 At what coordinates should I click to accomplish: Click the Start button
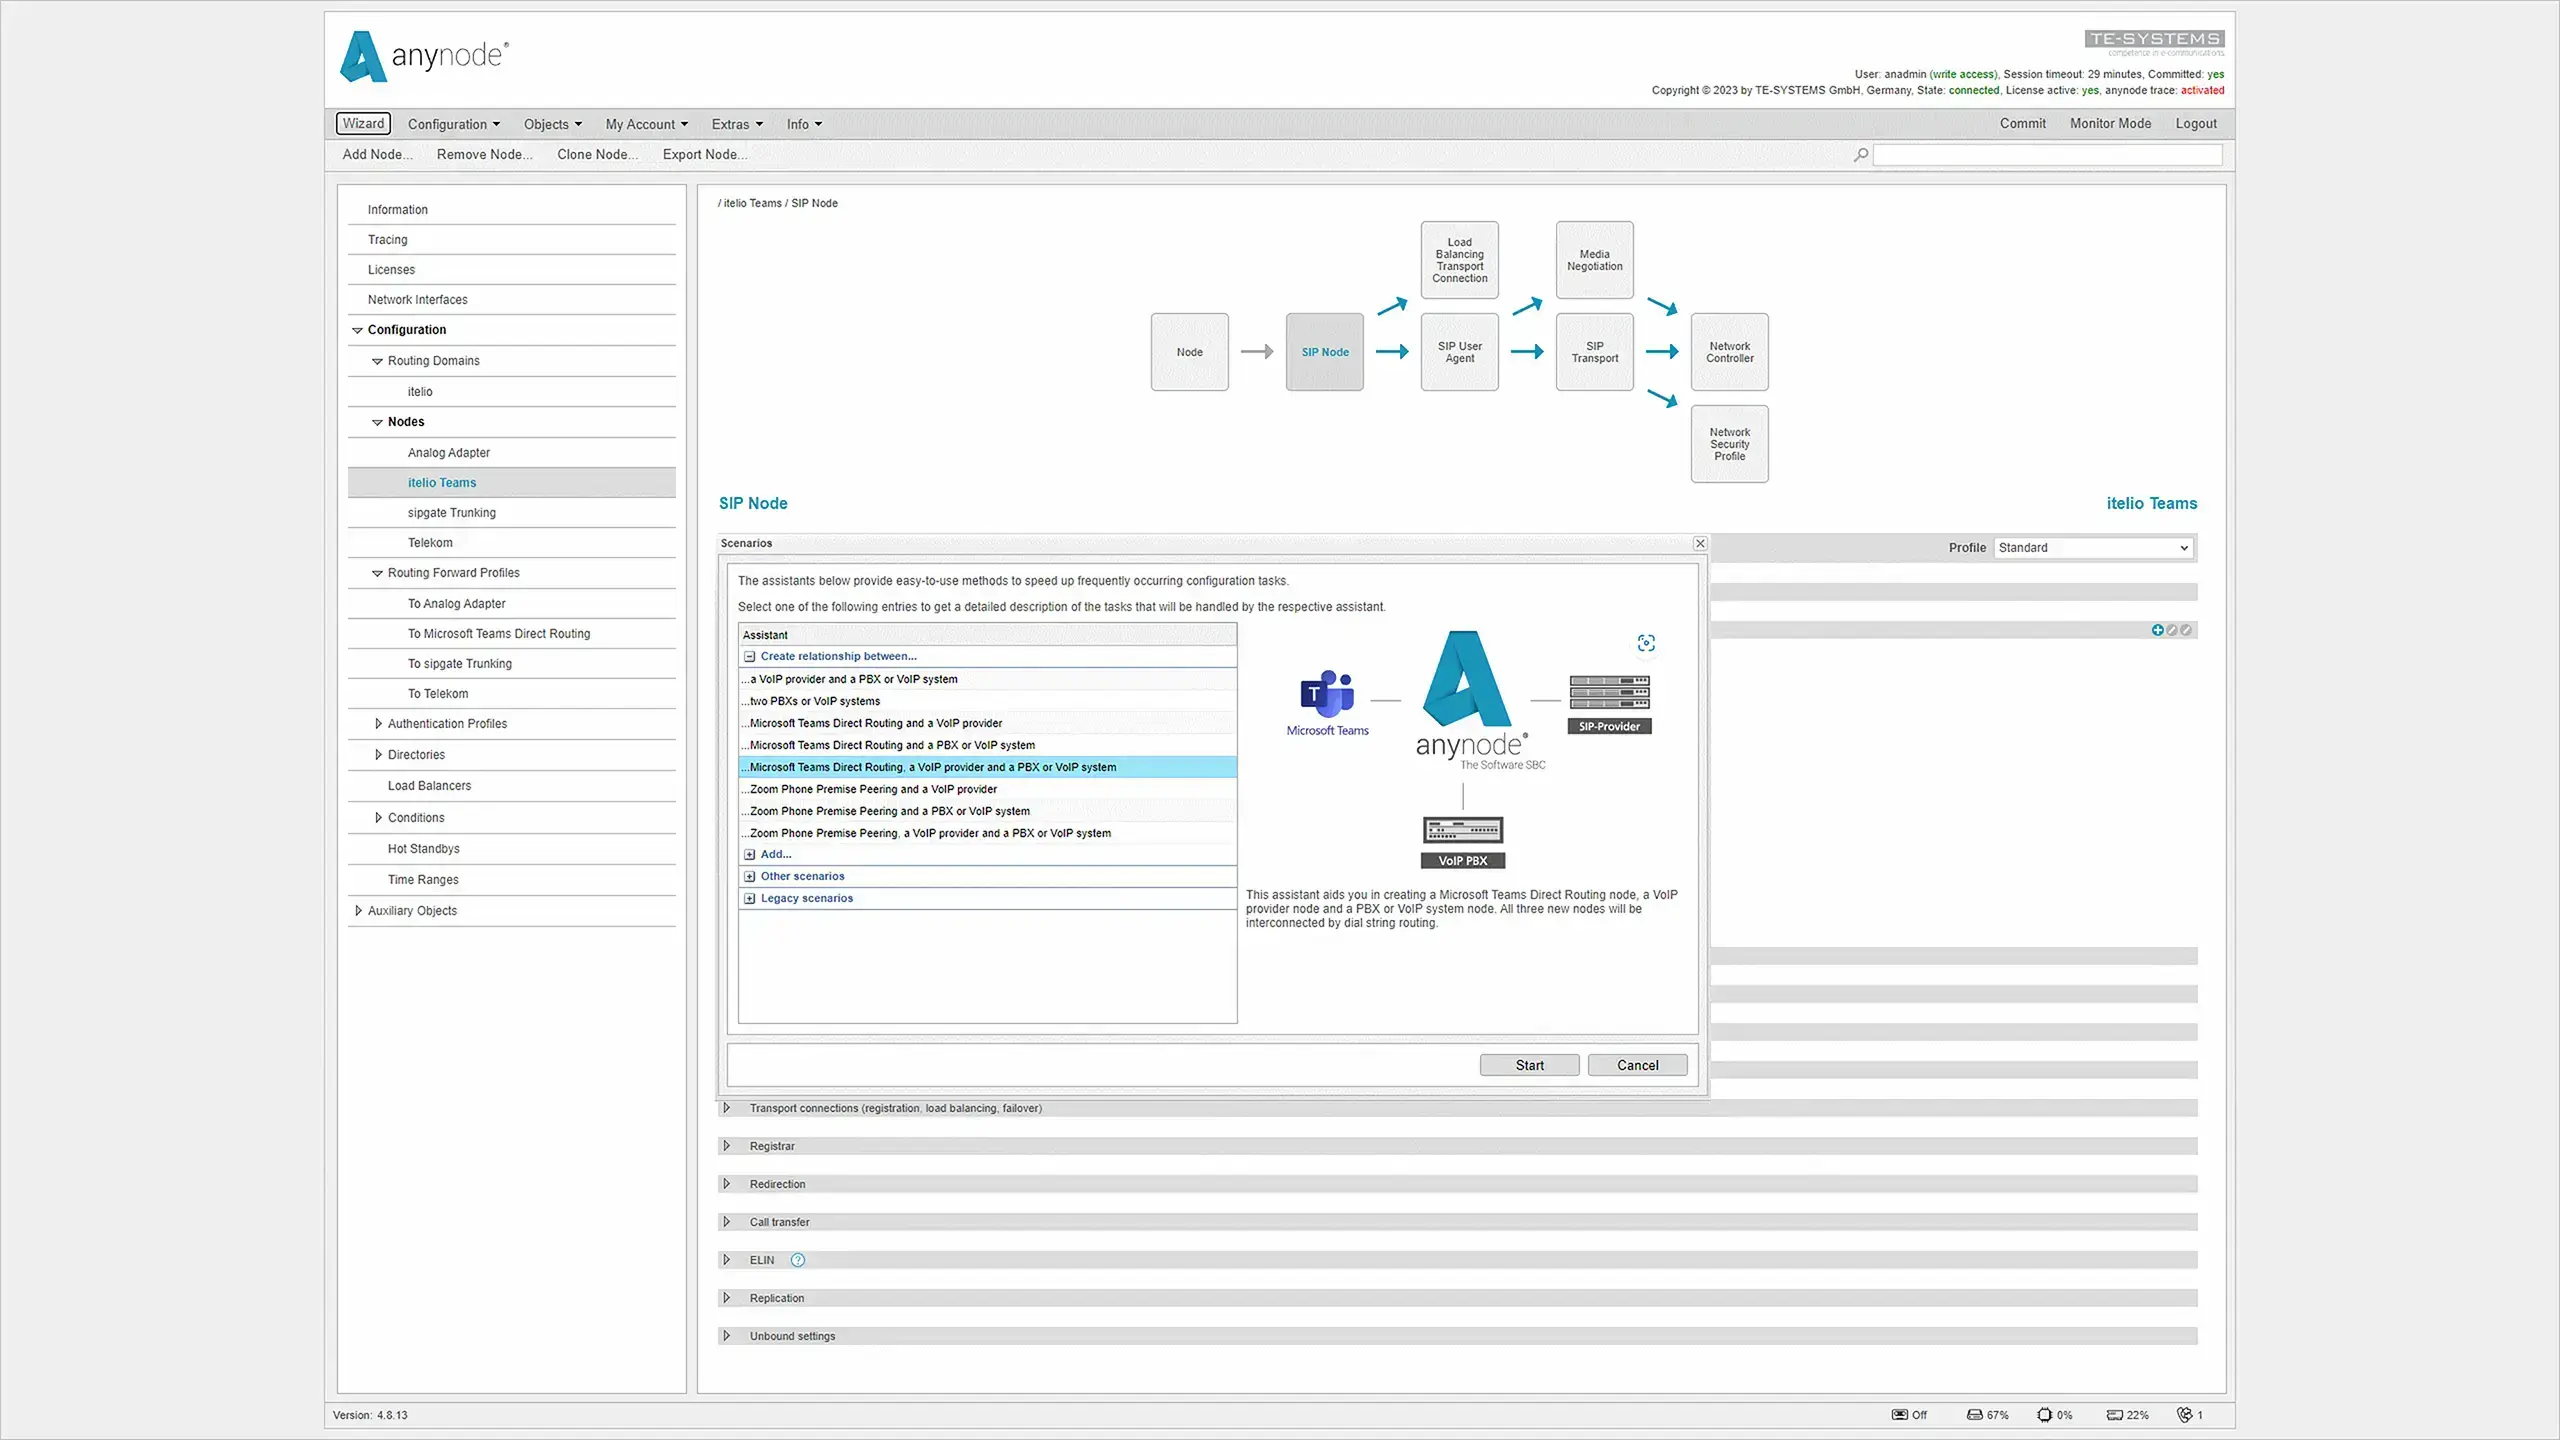1529,1065
